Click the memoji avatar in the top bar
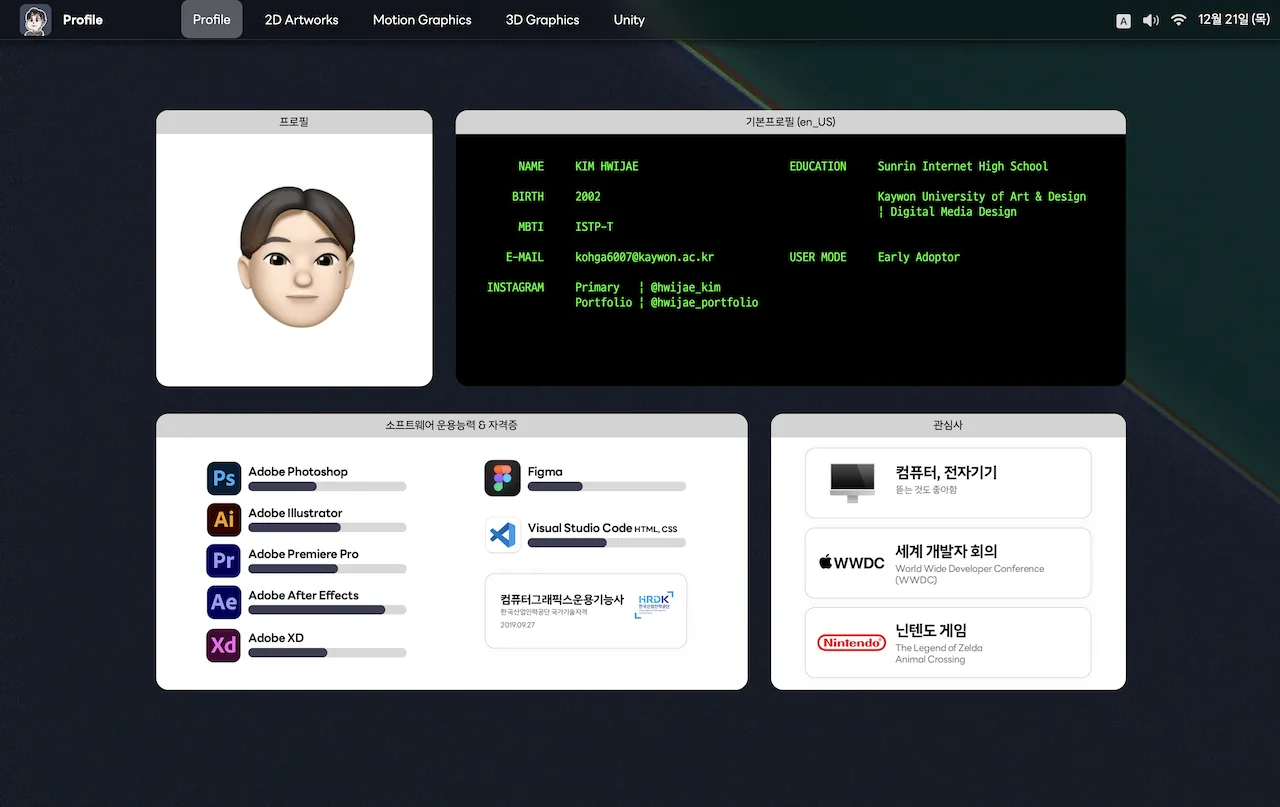 click(x=35, y=20)
